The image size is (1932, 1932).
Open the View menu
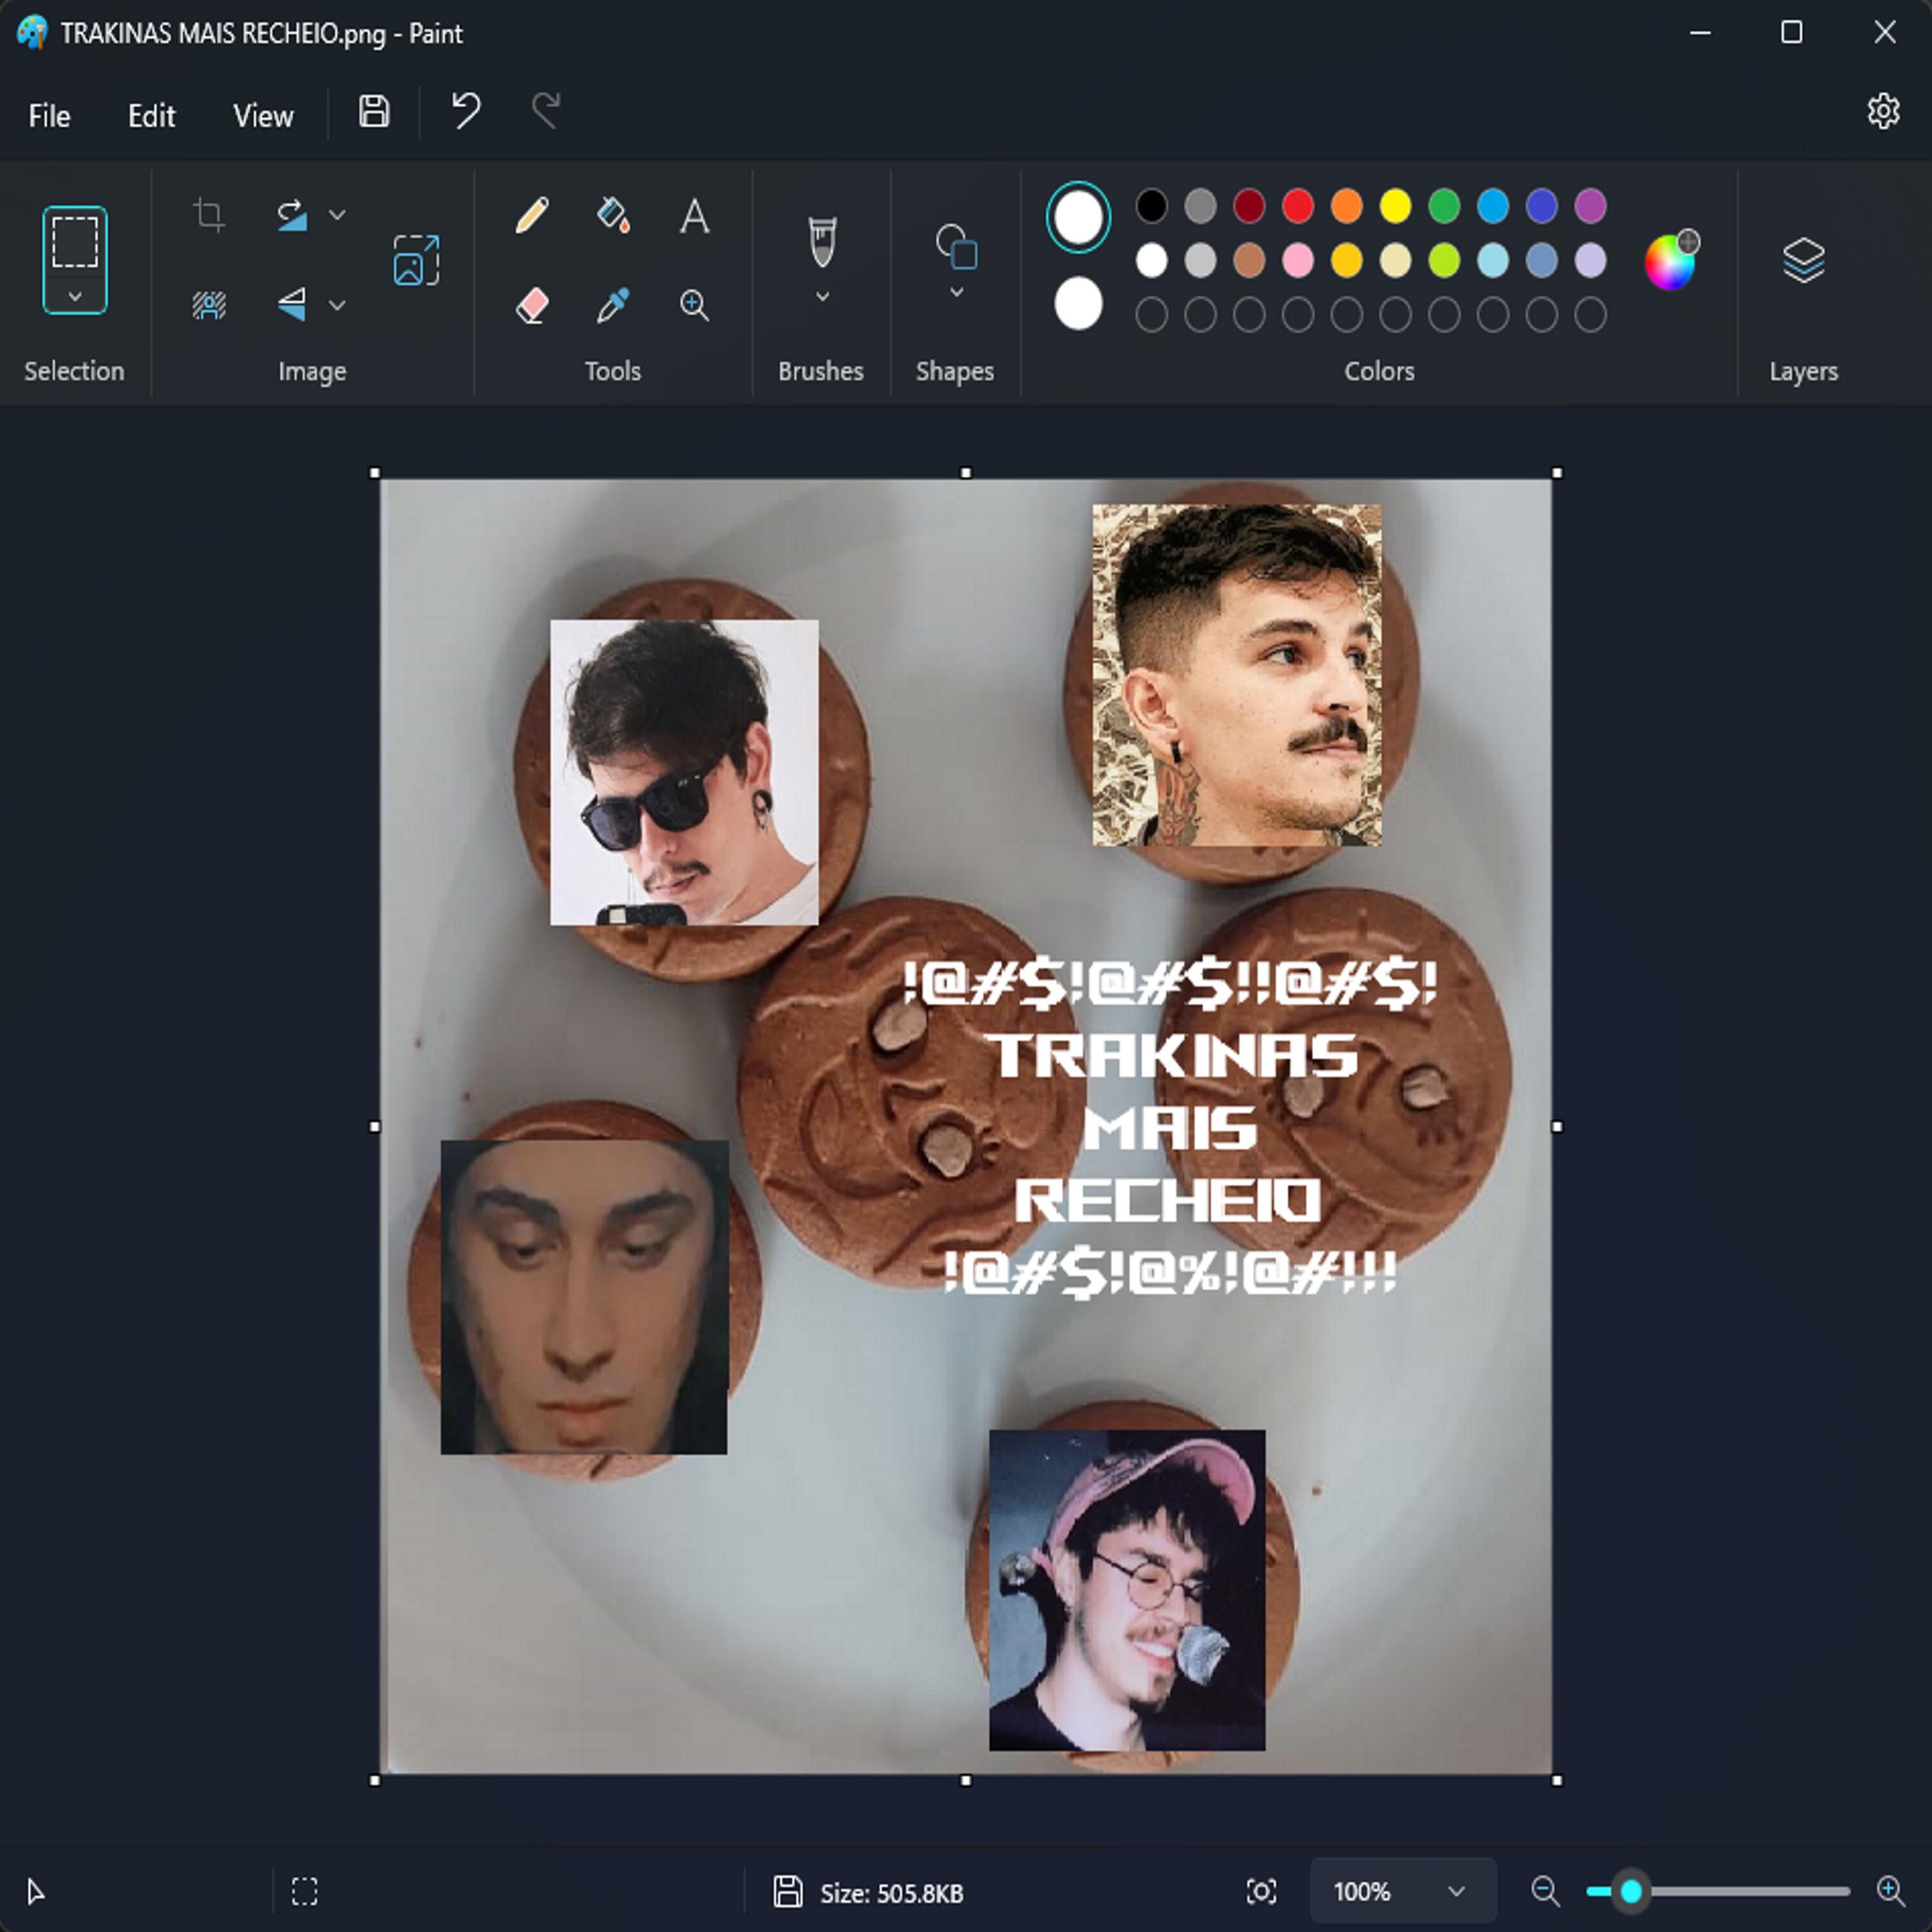pyautogui.click(x=263, y=116)
